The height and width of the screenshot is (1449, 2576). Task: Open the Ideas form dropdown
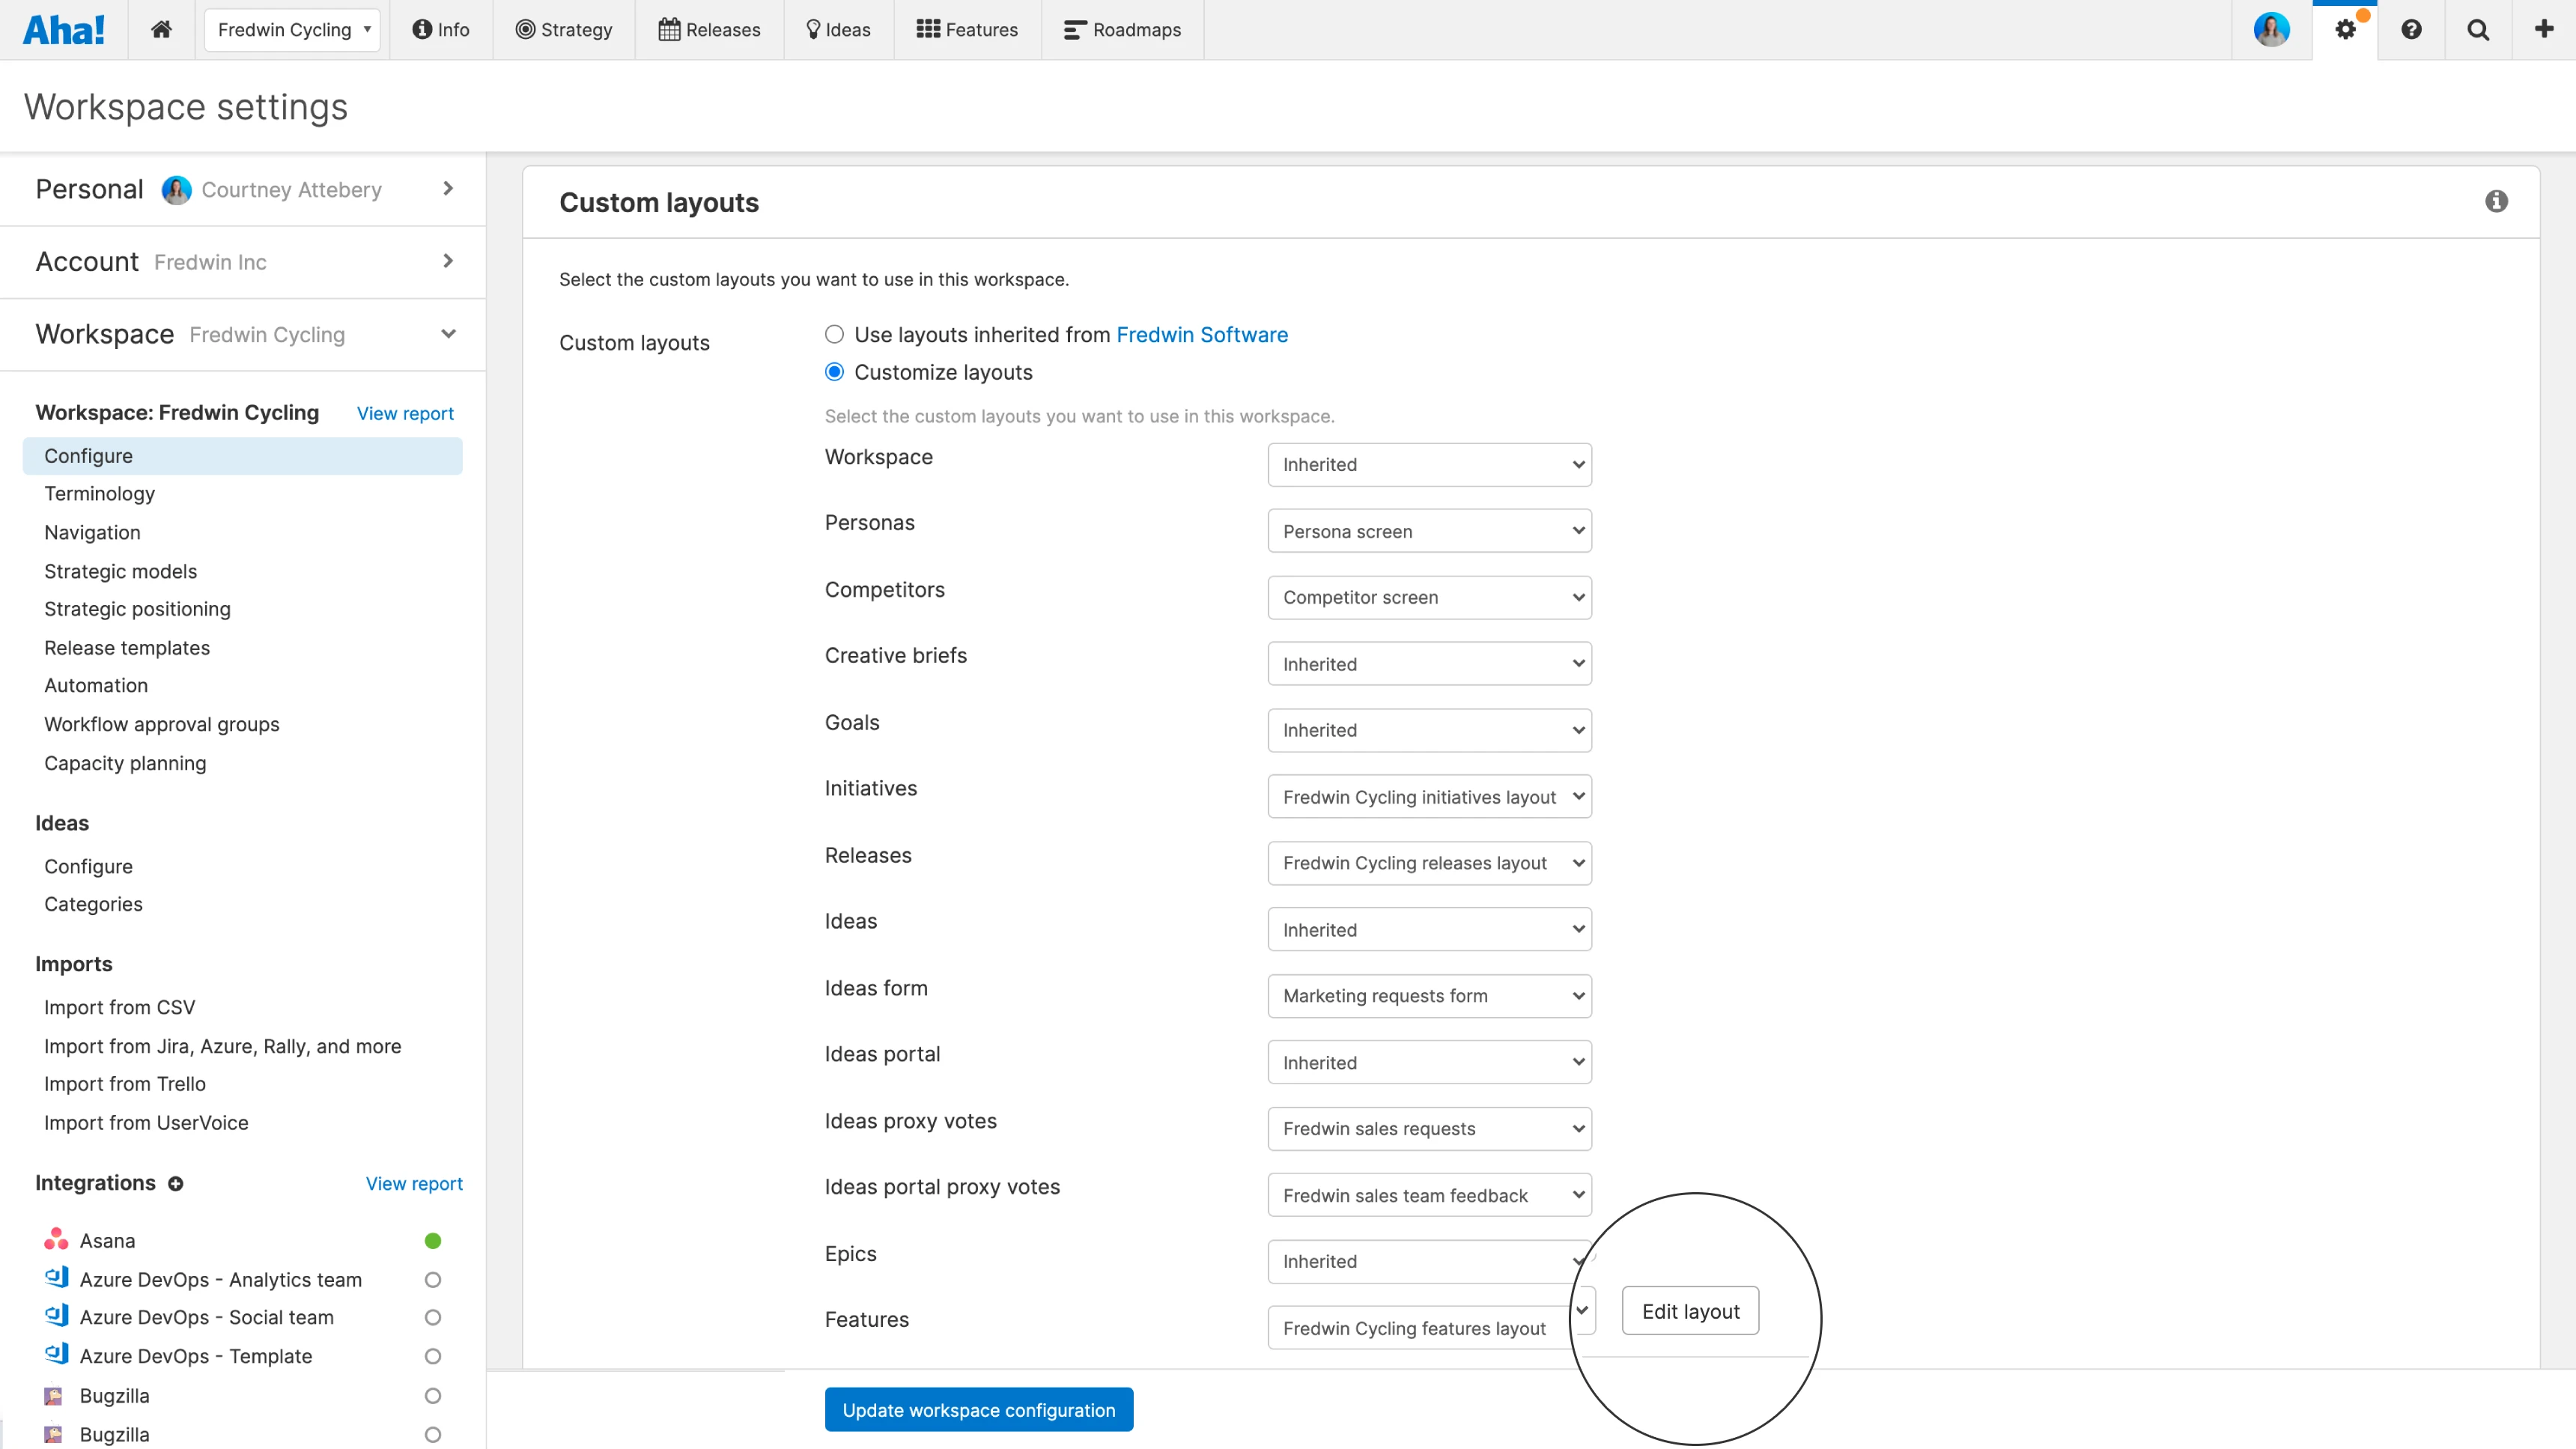click(x=1429, y=995)
